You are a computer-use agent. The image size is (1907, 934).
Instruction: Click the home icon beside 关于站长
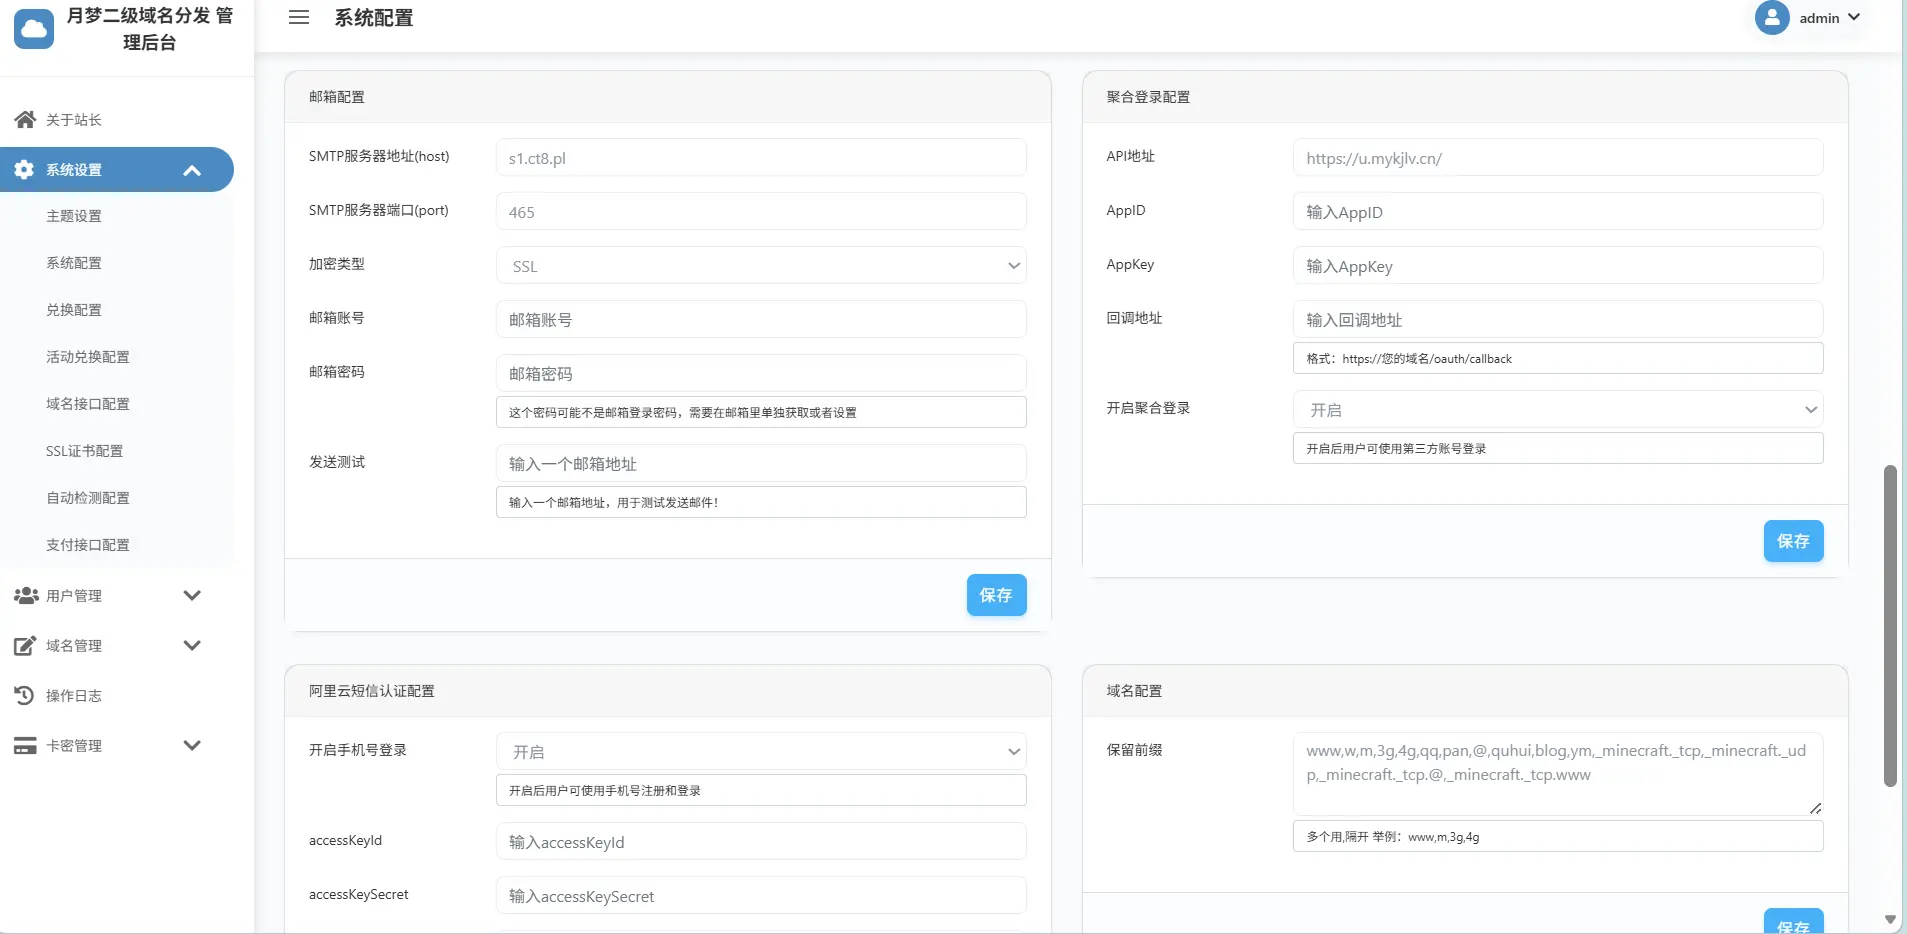[25, 120]
